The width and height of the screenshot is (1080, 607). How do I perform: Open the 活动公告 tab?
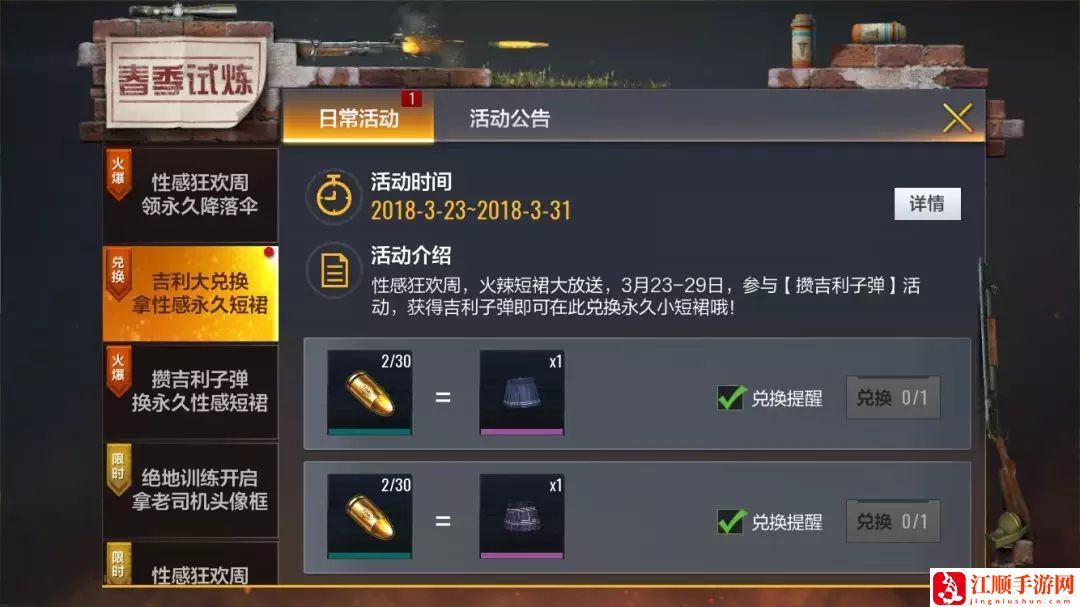pos(510,118)
